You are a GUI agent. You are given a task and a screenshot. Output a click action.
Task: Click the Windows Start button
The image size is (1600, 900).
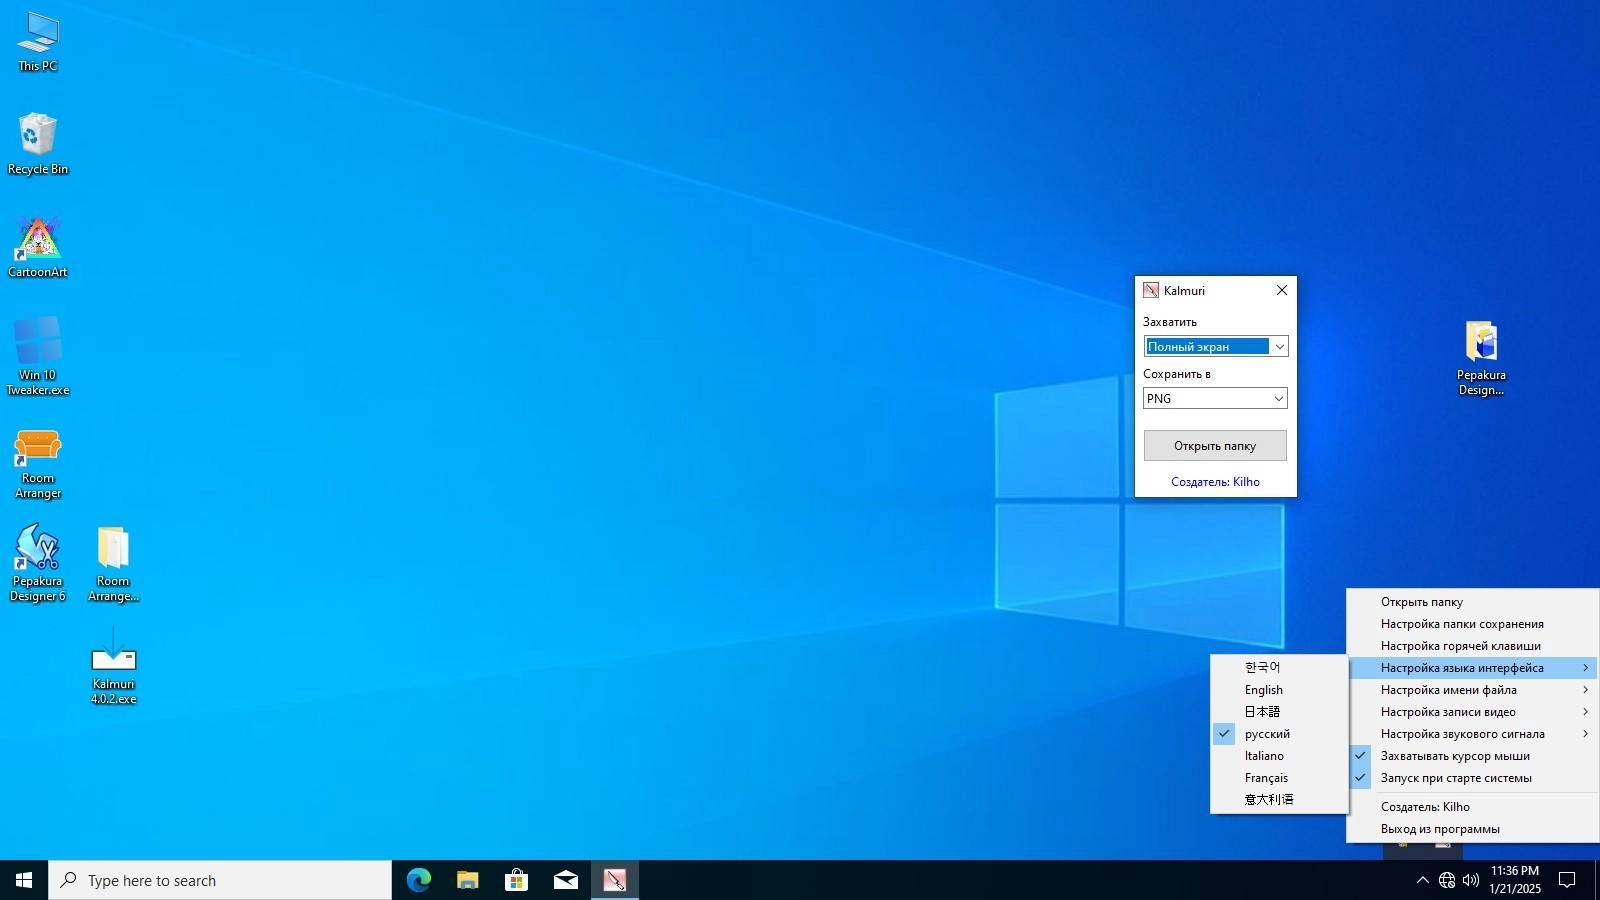(24, 880)
